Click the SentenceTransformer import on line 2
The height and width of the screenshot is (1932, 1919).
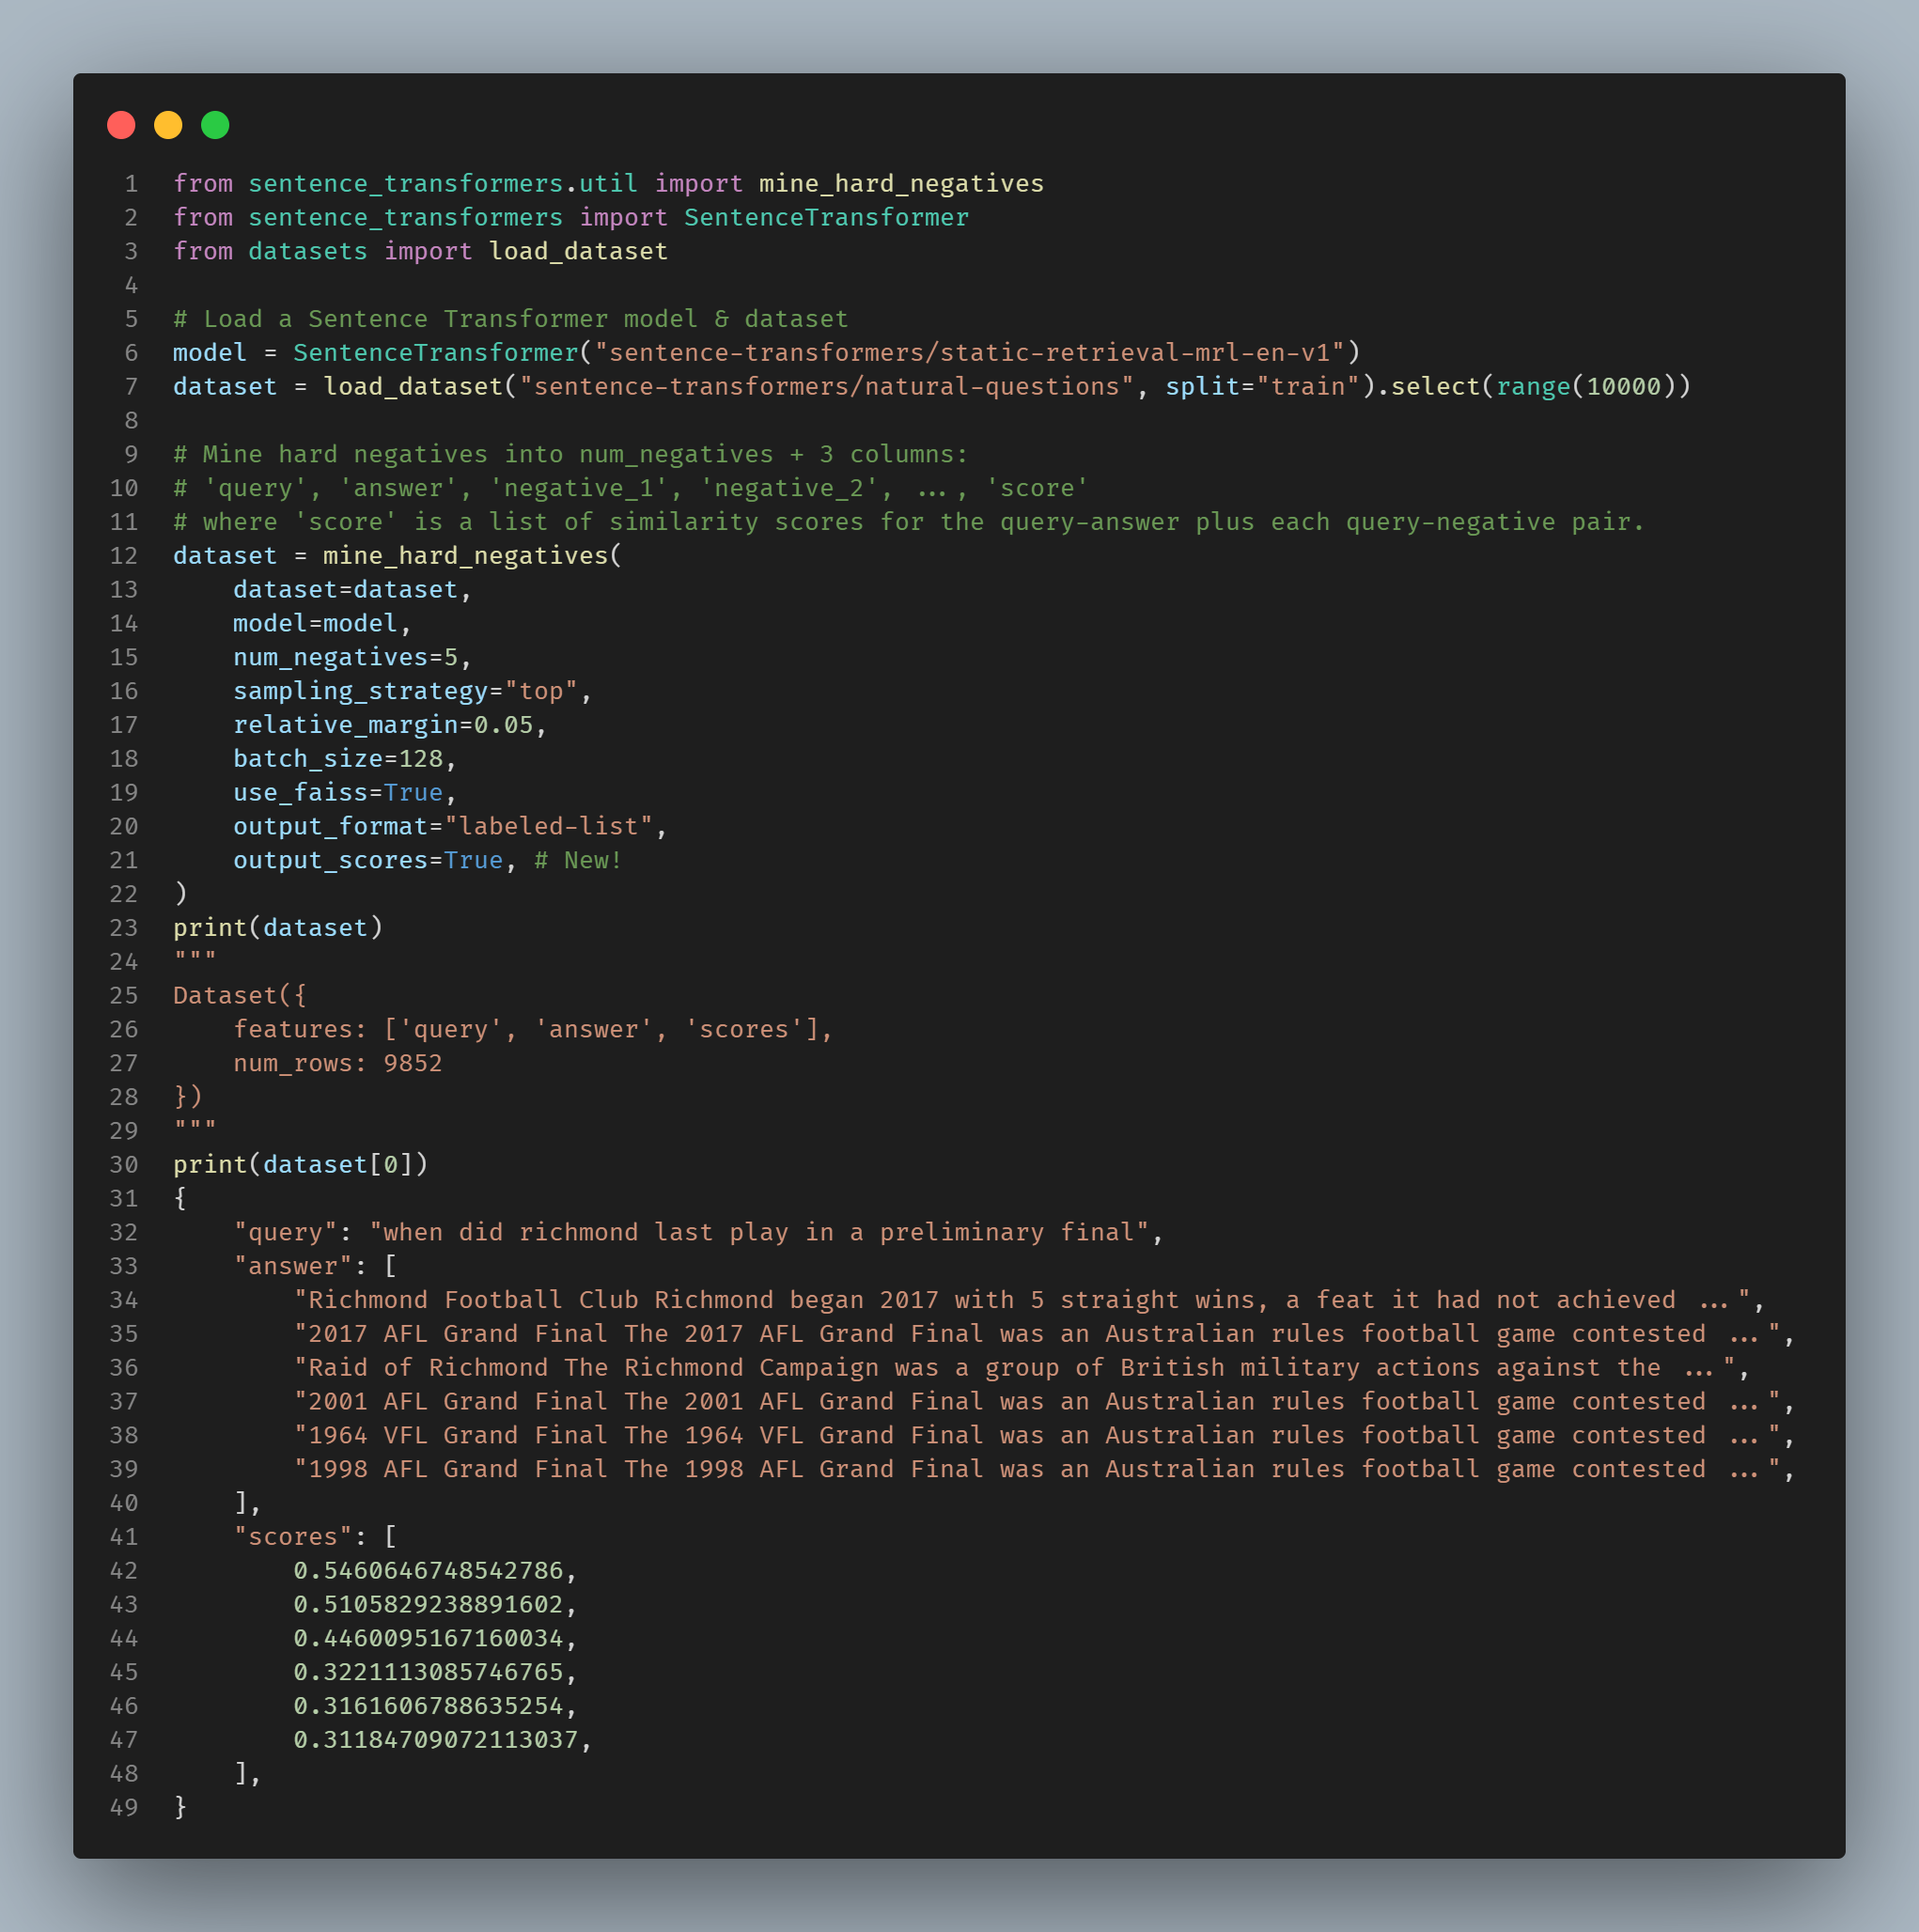[x=826, y=218]
